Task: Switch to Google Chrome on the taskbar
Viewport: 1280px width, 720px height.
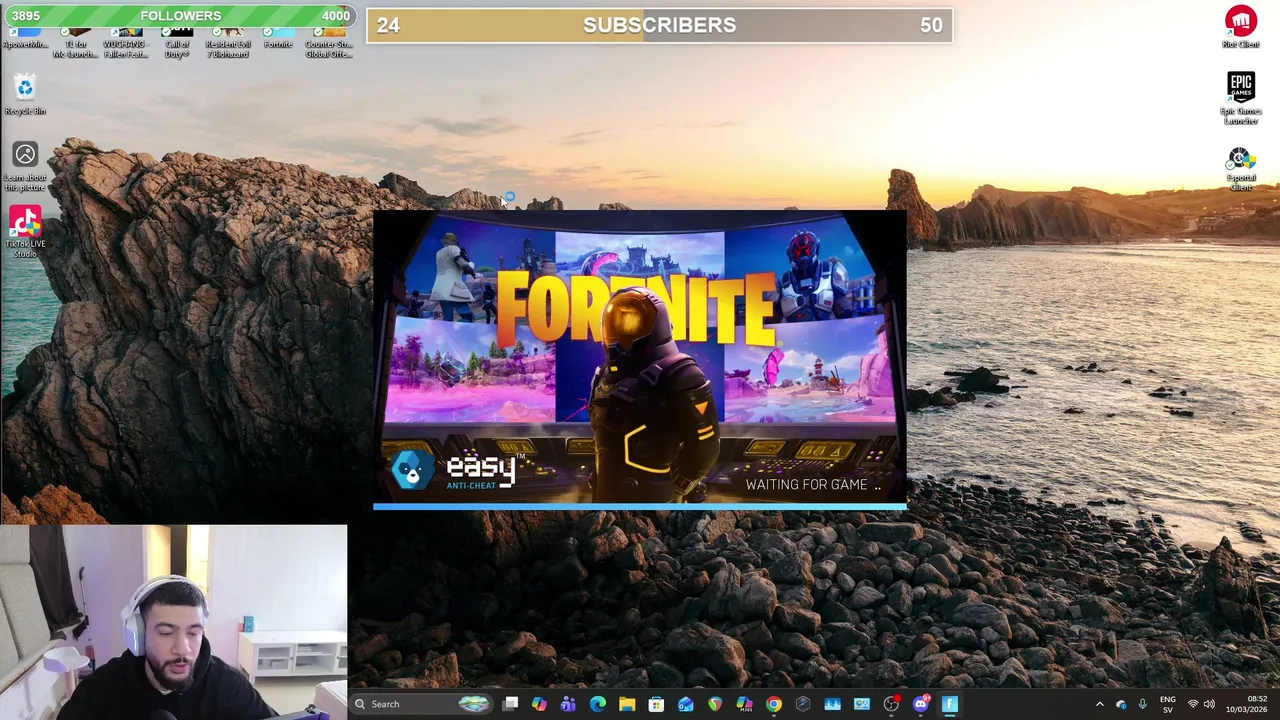Action: tap(774, 704)
